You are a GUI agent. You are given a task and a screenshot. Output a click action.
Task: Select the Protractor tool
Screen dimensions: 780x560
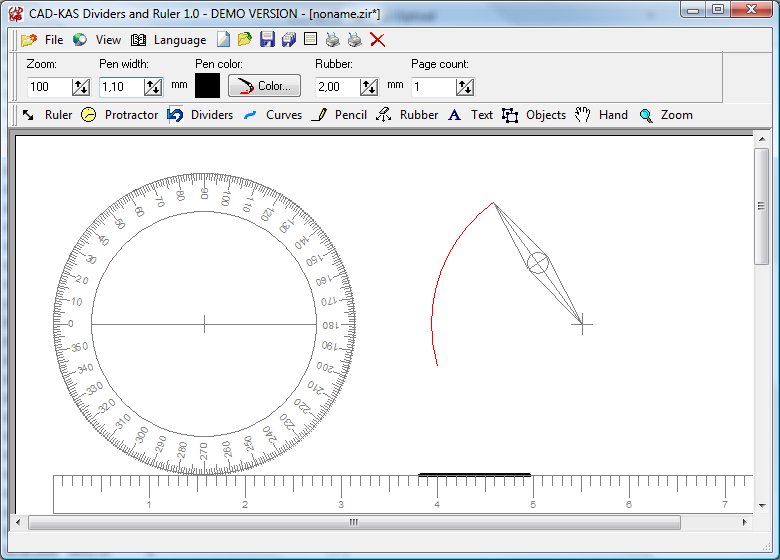click(x=120, y=115)
